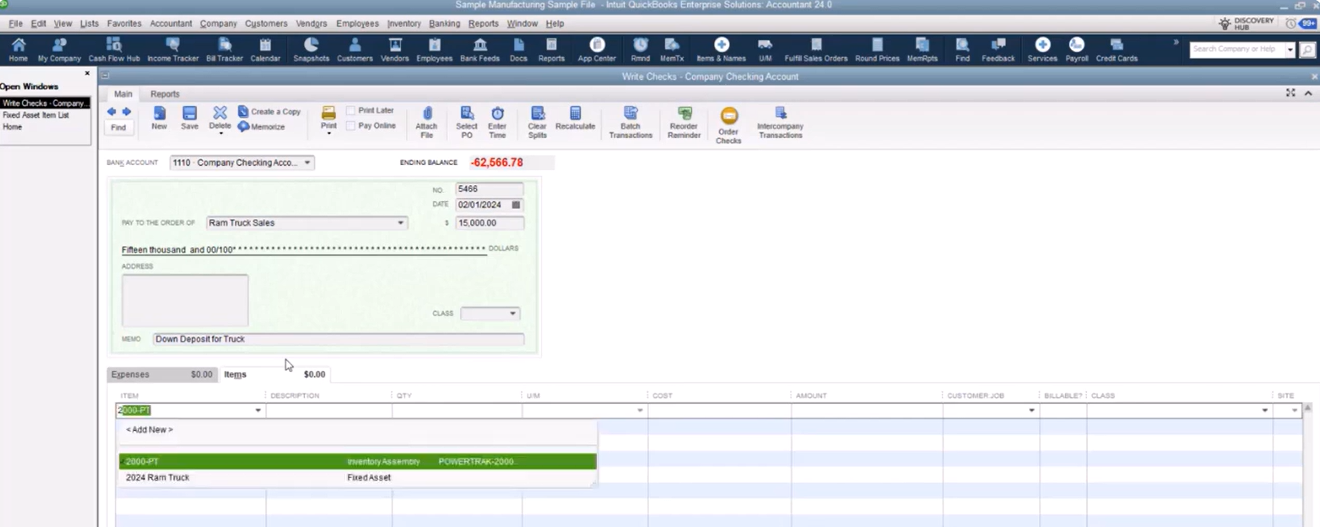Switch to the Expenses tab
The width and height of the screenshot is (1320, 527).
(x=131, y=375)
